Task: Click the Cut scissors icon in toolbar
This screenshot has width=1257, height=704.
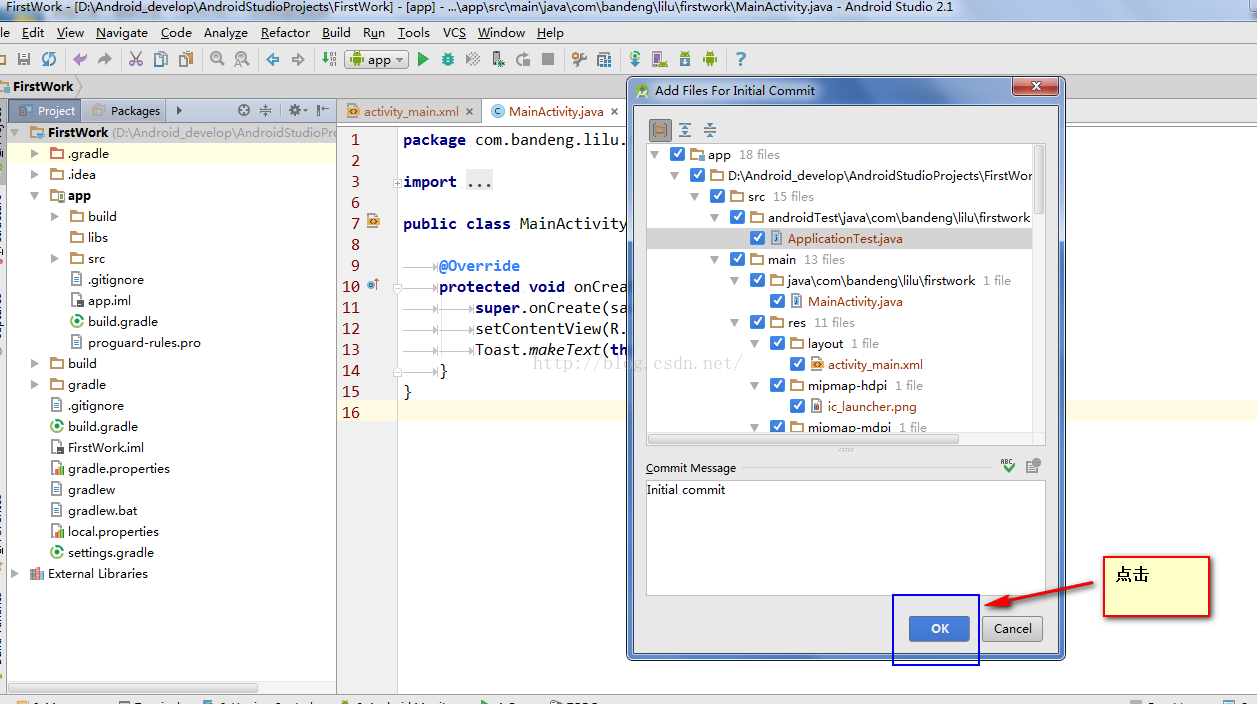Action: point(136,60)
